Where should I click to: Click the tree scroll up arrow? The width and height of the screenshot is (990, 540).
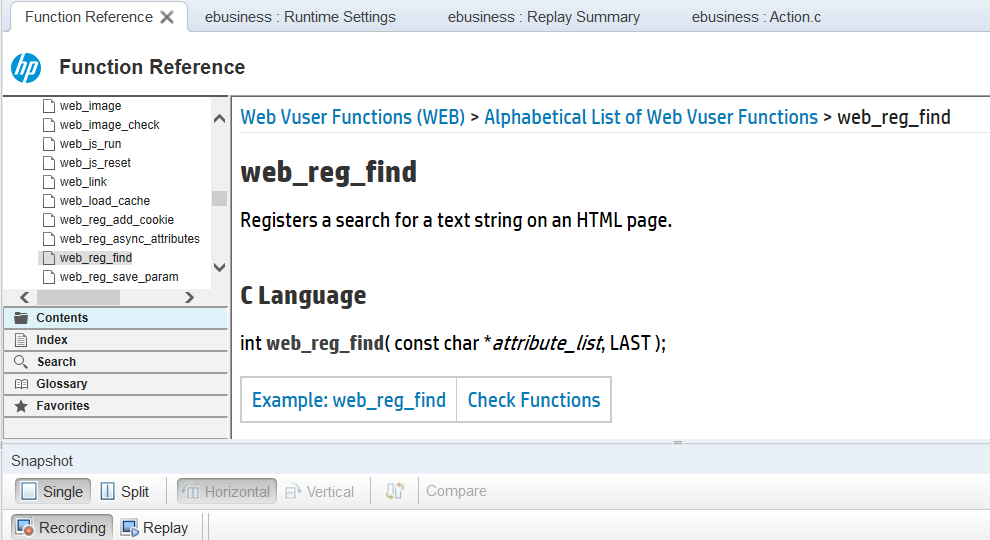coord(220,118)
